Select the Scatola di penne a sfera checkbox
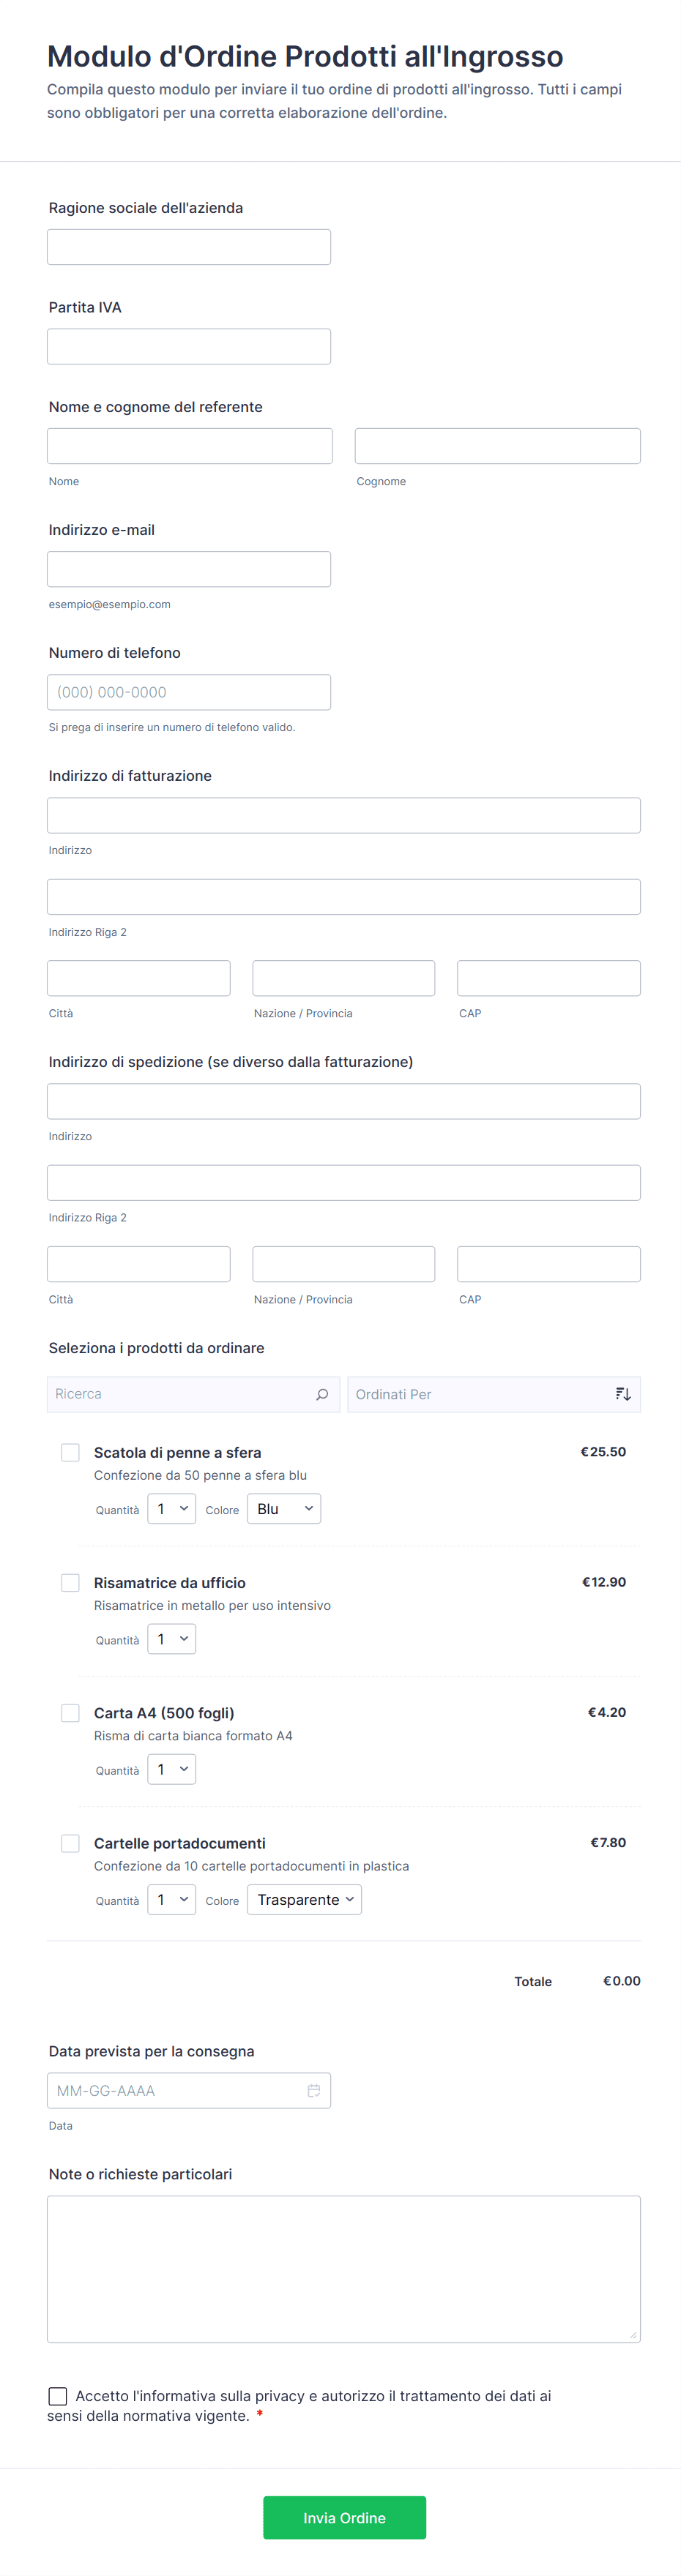681x2576 pixels. (x=70, y=1452)
